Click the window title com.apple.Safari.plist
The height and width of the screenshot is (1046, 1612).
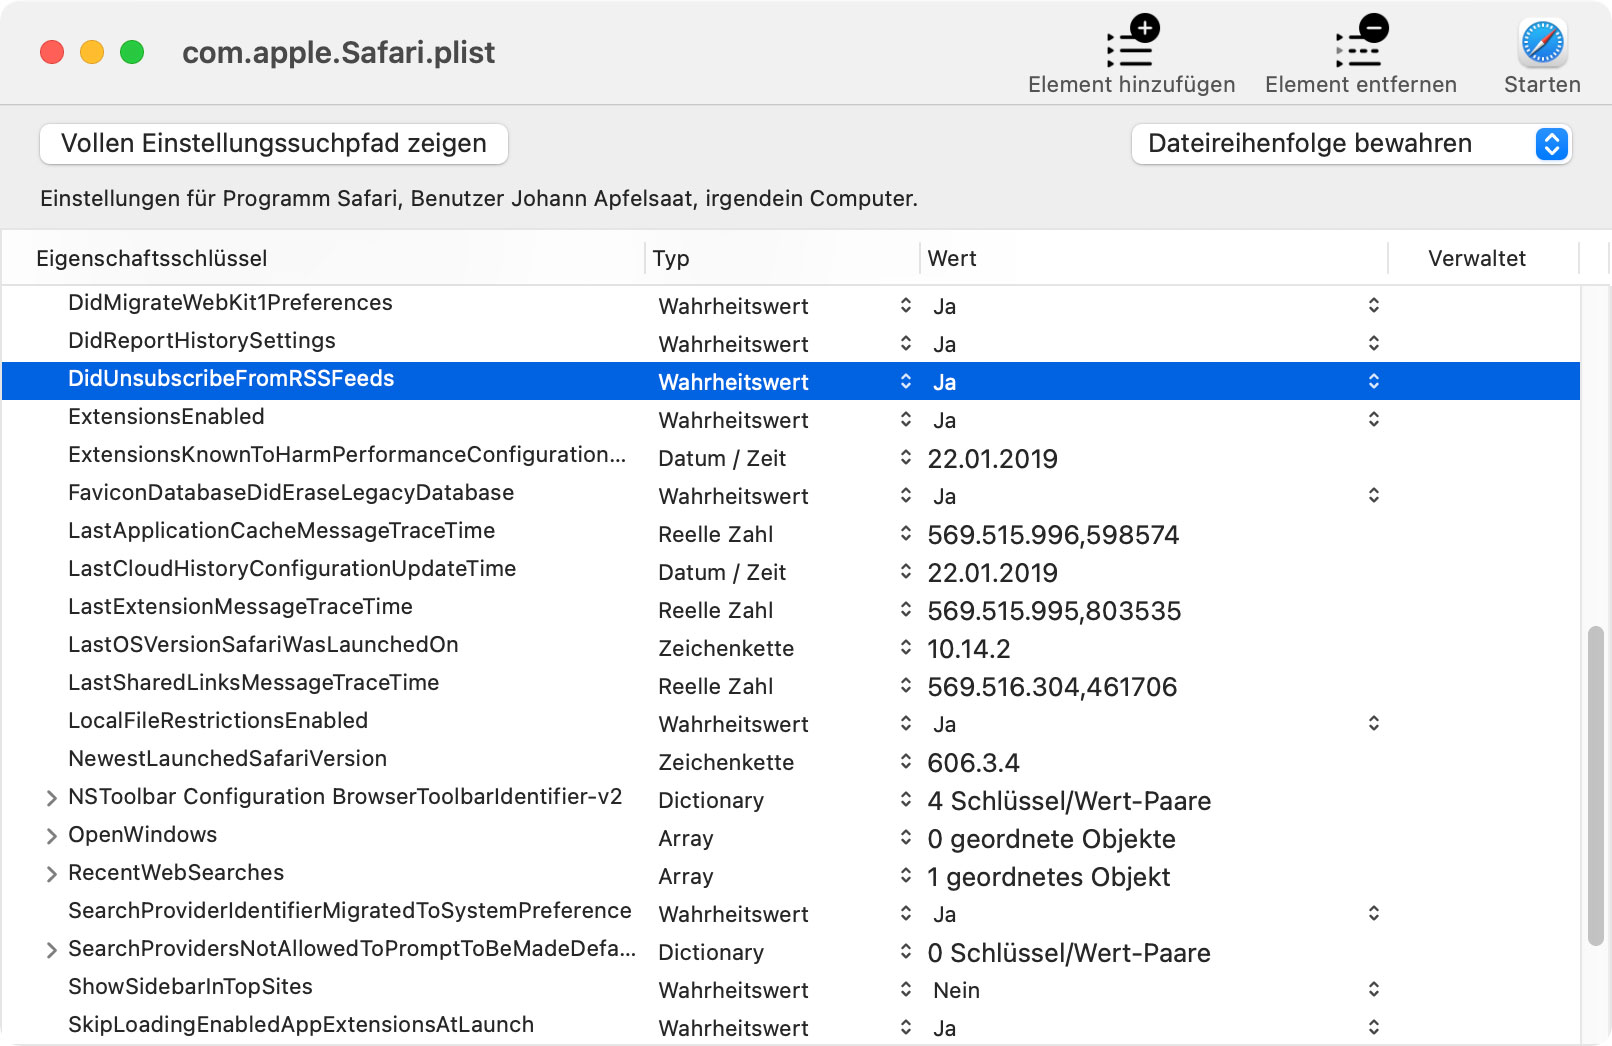[338, 52]
